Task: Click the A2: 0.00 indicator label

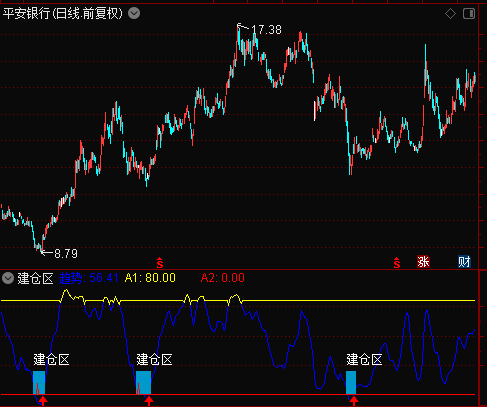Action: coord(223,278)
